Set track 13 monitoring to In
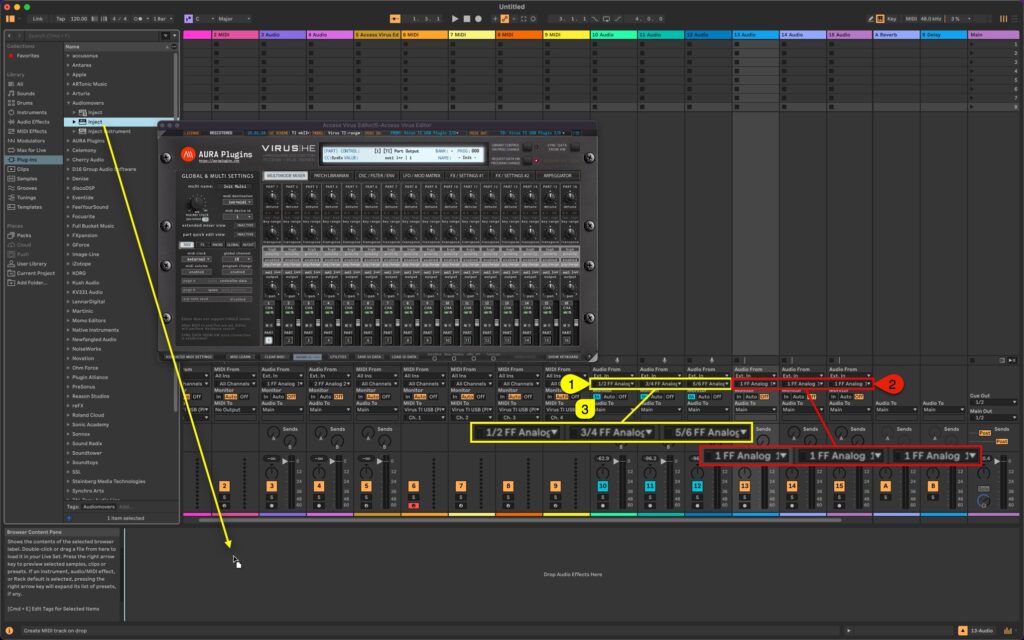 click(739, 396)
